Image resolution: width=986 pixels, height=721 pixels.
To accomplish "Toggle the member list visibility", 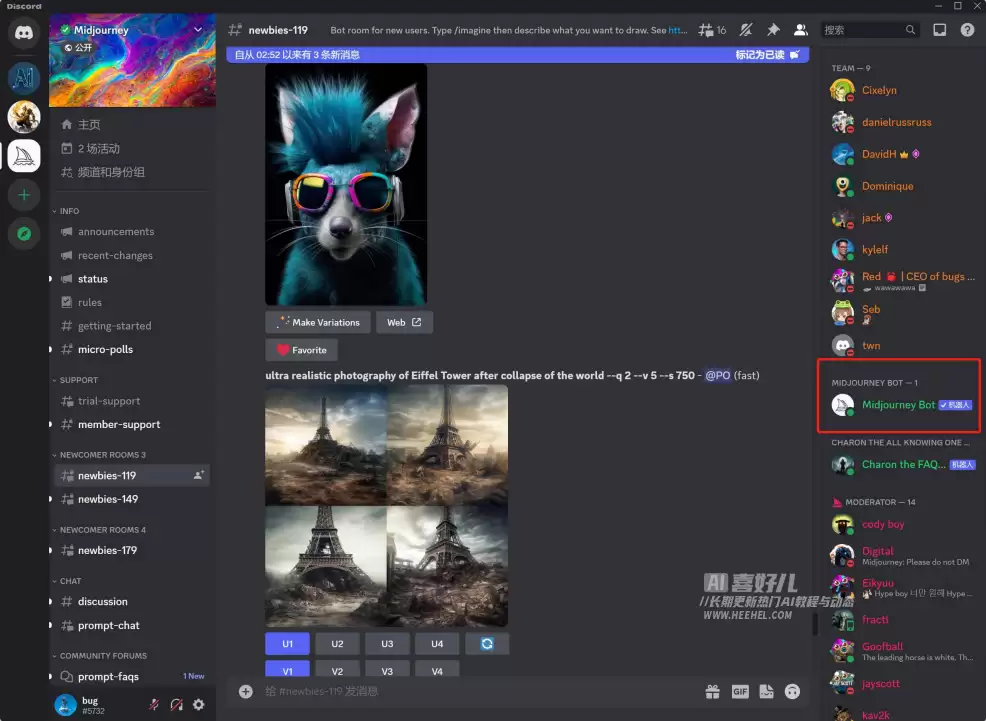I will coord(800,30).
